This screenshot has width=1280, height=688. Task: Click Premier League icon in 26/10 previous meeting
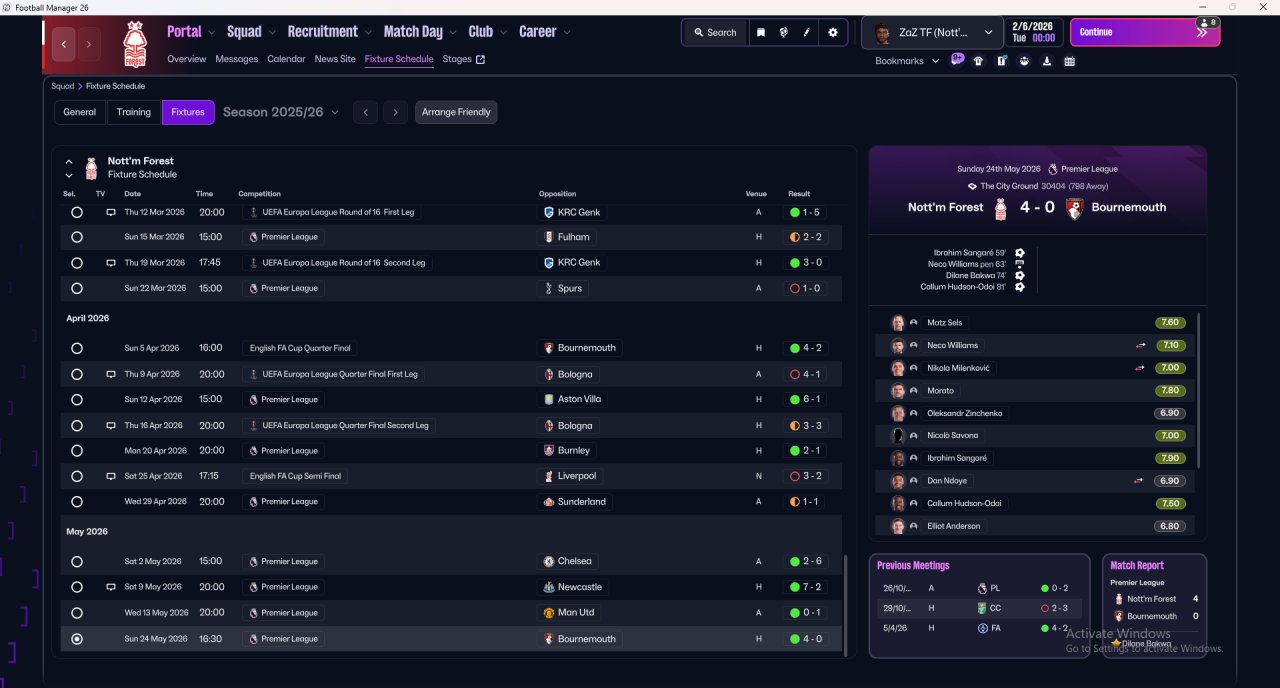click(x=982, y=589)
